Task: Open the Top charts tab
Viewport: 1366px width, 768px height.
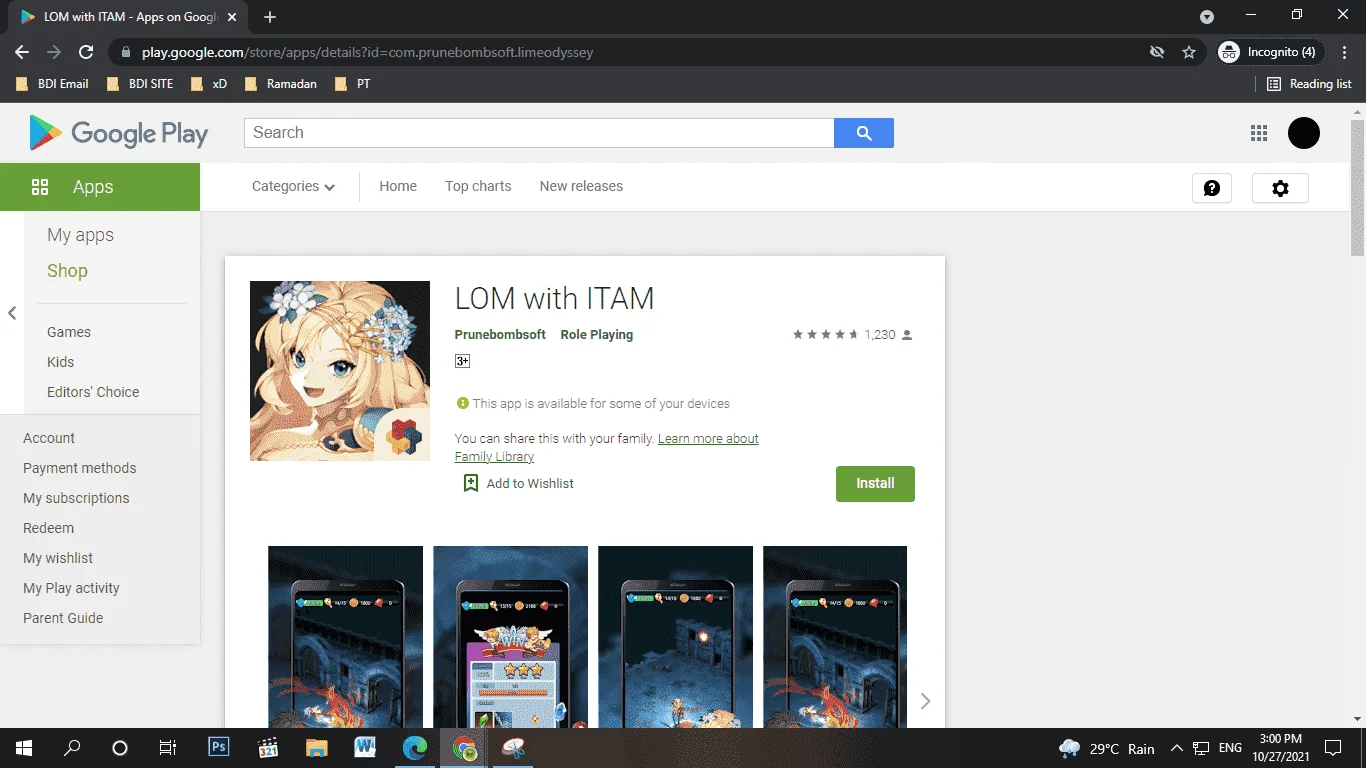Action: pyautogui.click(x=478, y=186)
